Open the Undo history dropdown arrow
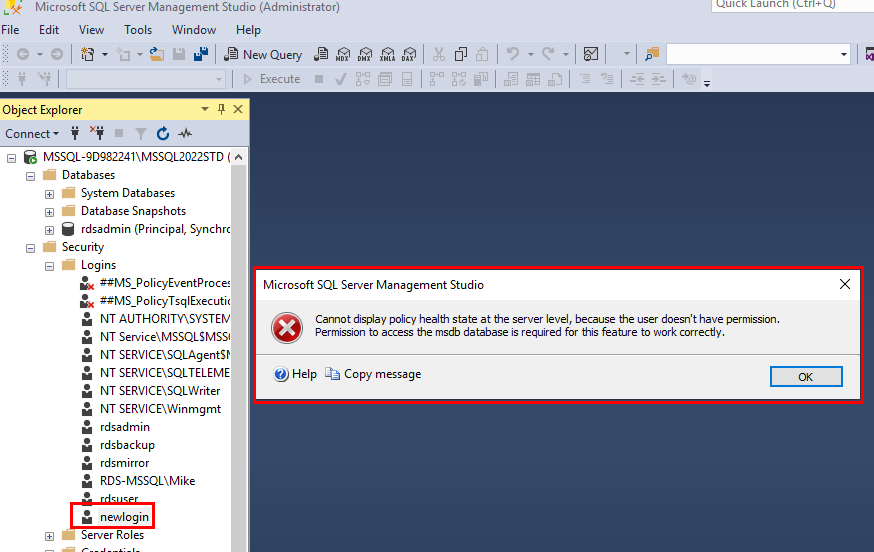The width and height of the screenshot is (874, 552). coord(531,55)
